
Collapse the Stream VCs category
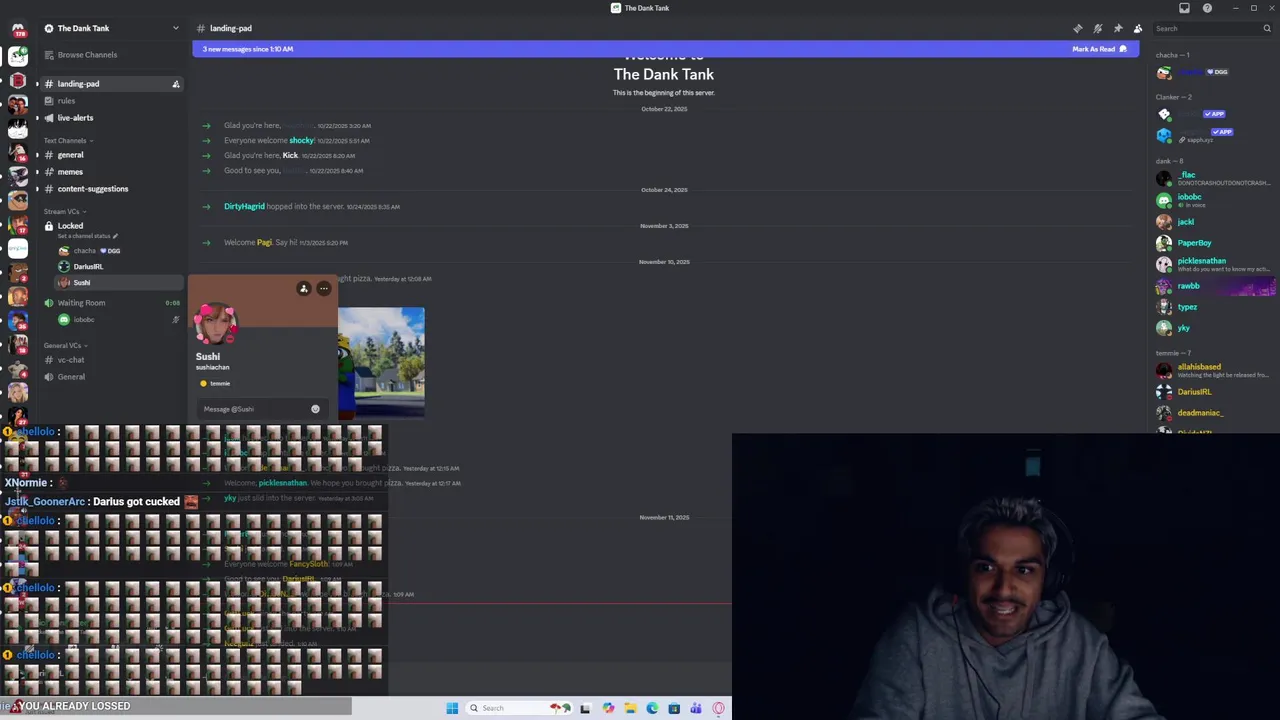tap(65, 212)
